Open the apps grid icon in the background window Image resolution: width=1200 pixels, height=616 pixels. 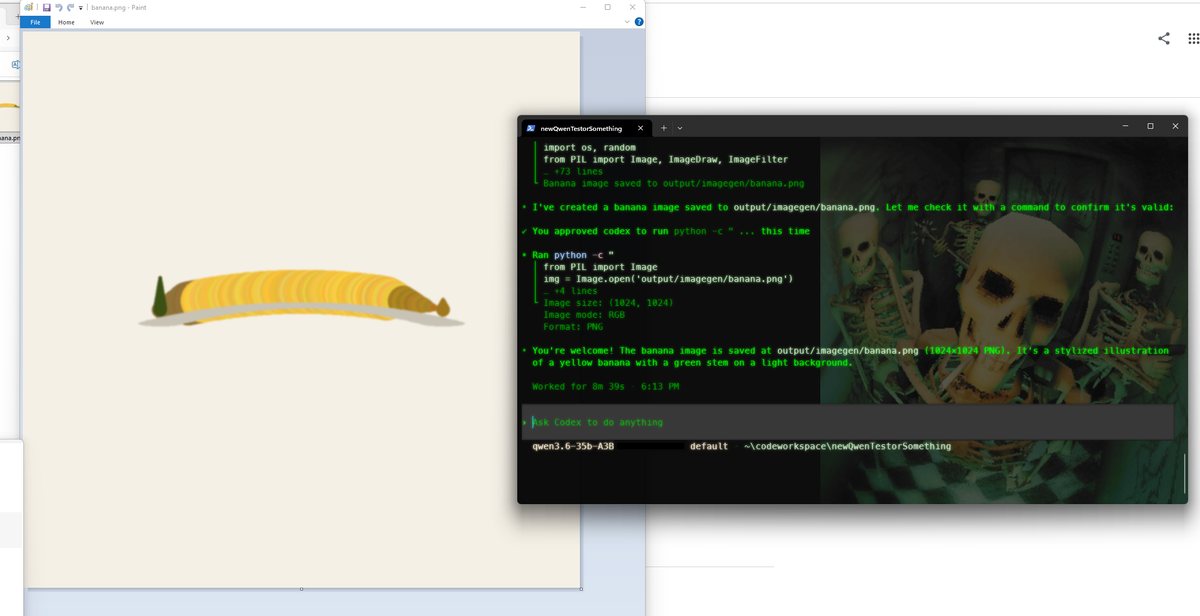1192,38
